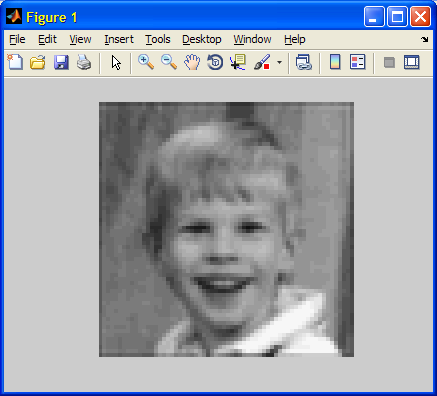Viewport: 437px width, 396px height.
Task: Insert a legend using the toolbar icon
Action: [358, 62]
